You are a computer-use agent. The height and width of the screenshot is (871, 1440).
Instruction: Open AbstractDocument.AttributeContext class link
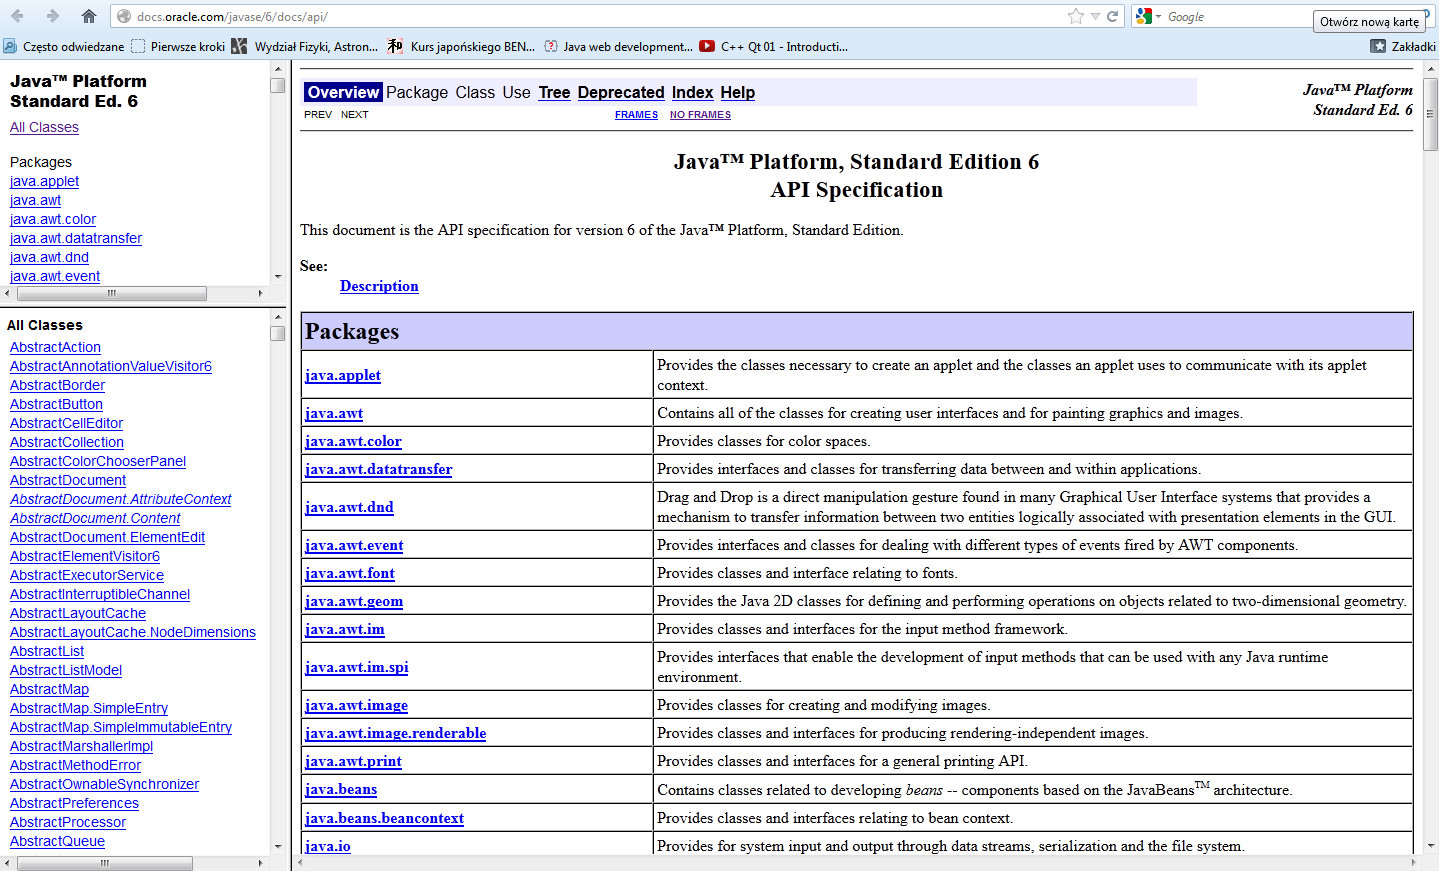click(120, 499)
